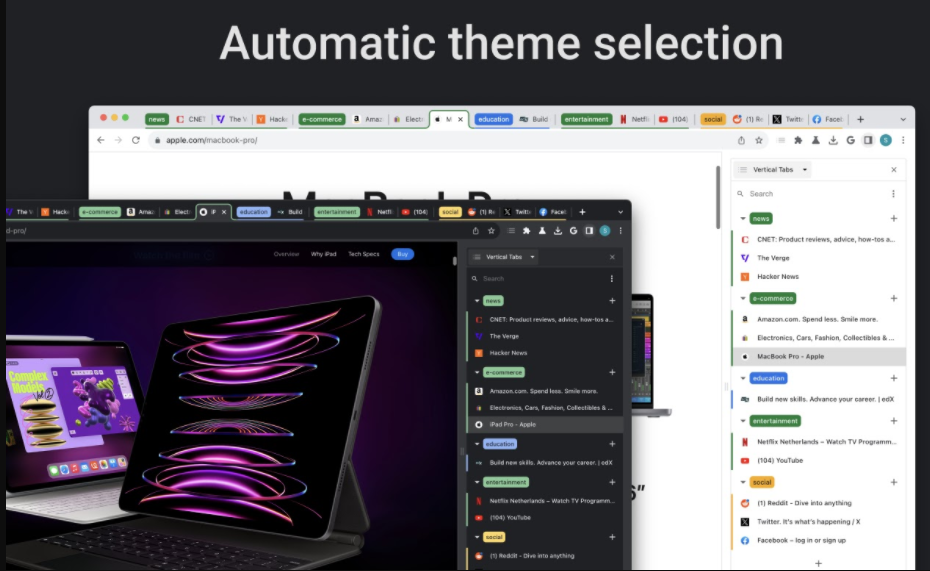This screenshot has height=571, width=930.
Task: Open the extensions puzzle icon in the light window
Action: pyautogui.click(x=798, y=141)
